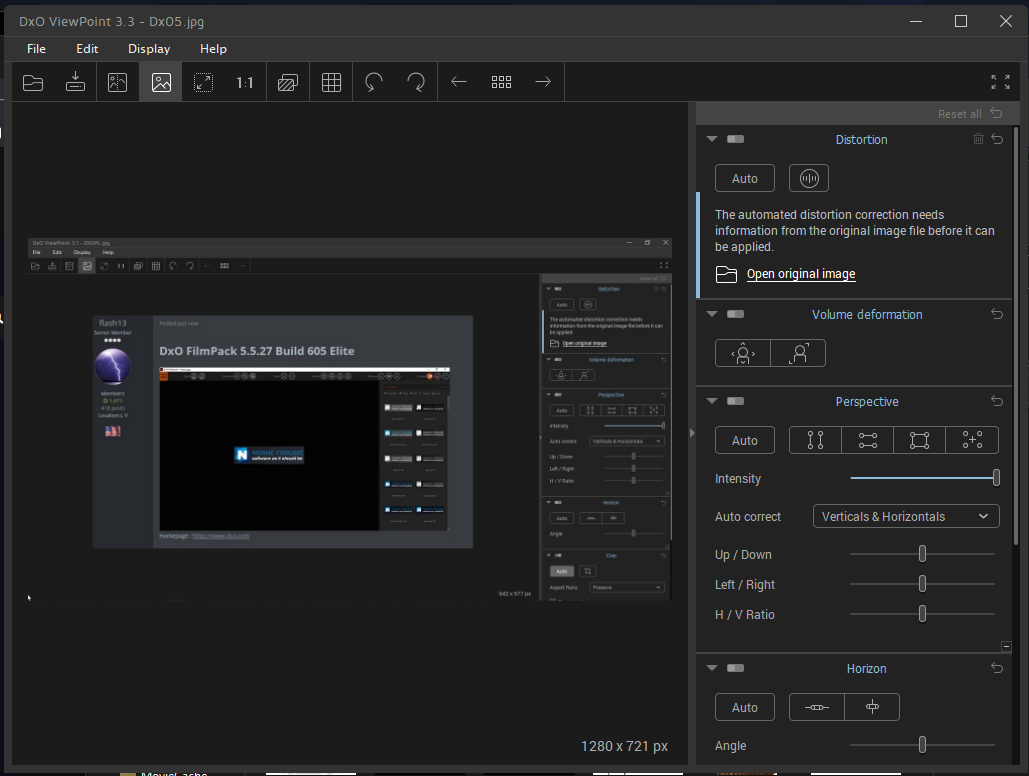This screenshot has height=776, width=1029.
Task: Reset the Horizon panel settings
Action: 998,668
